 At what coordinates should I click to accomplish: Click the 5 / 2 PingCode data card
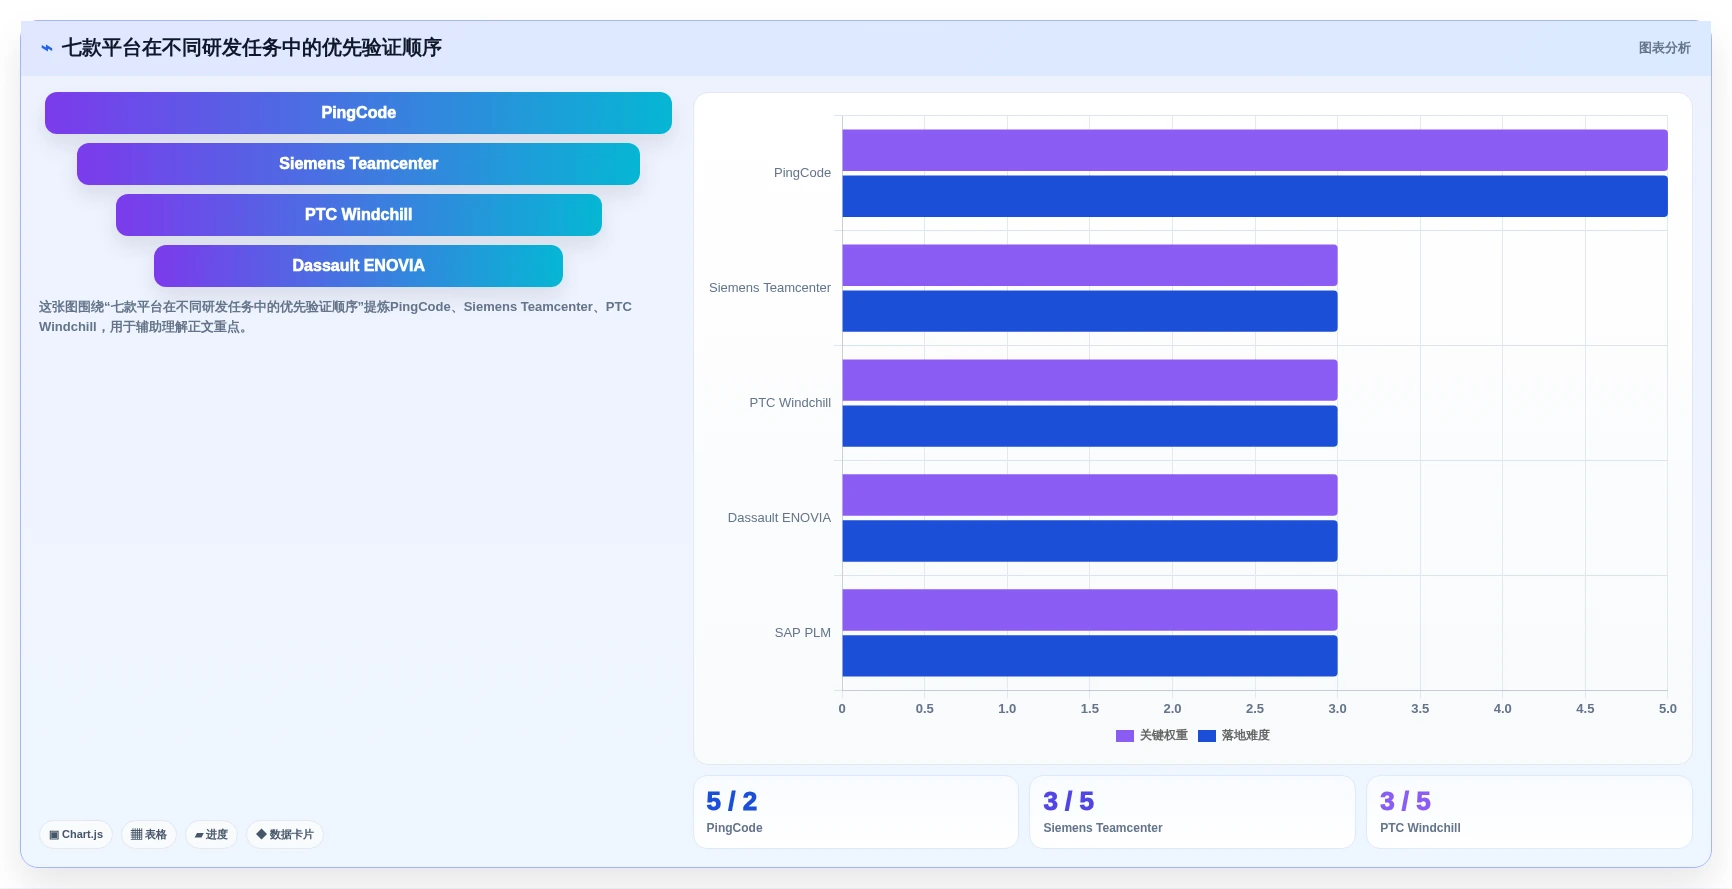coord(856,812)
